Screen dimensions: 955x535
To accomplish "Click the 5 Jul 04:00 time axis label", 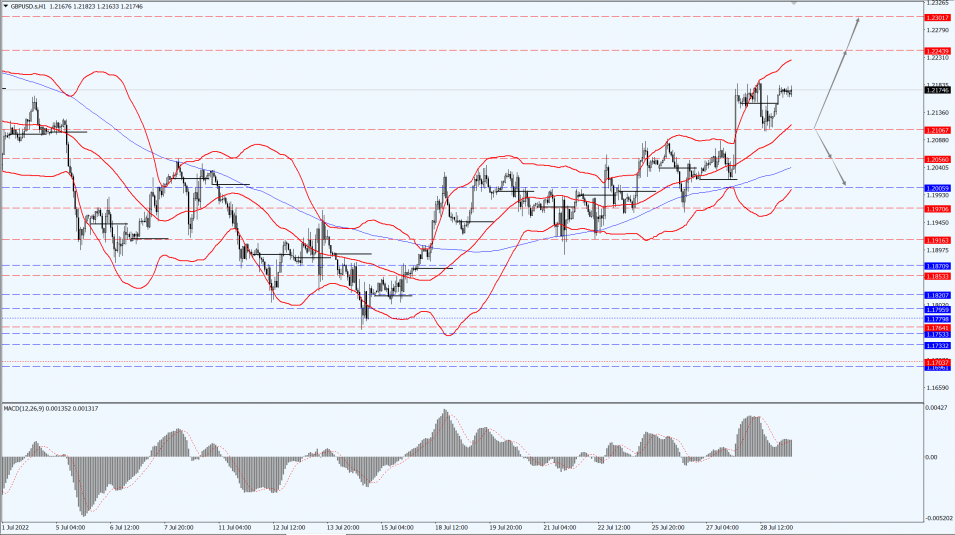I will [x=69, y=526].
